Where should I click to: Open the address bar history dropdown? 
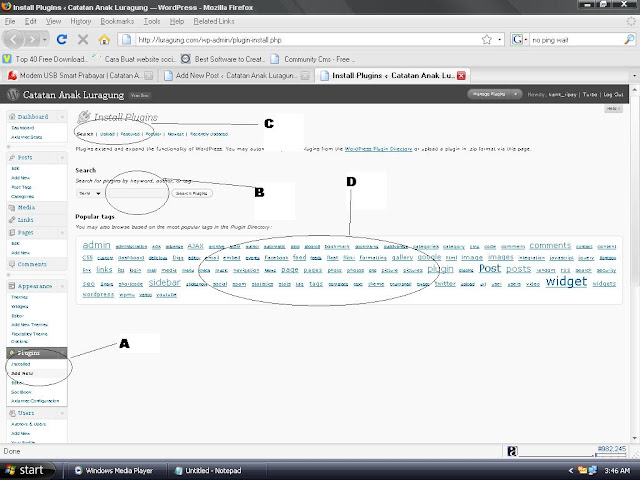500,40
